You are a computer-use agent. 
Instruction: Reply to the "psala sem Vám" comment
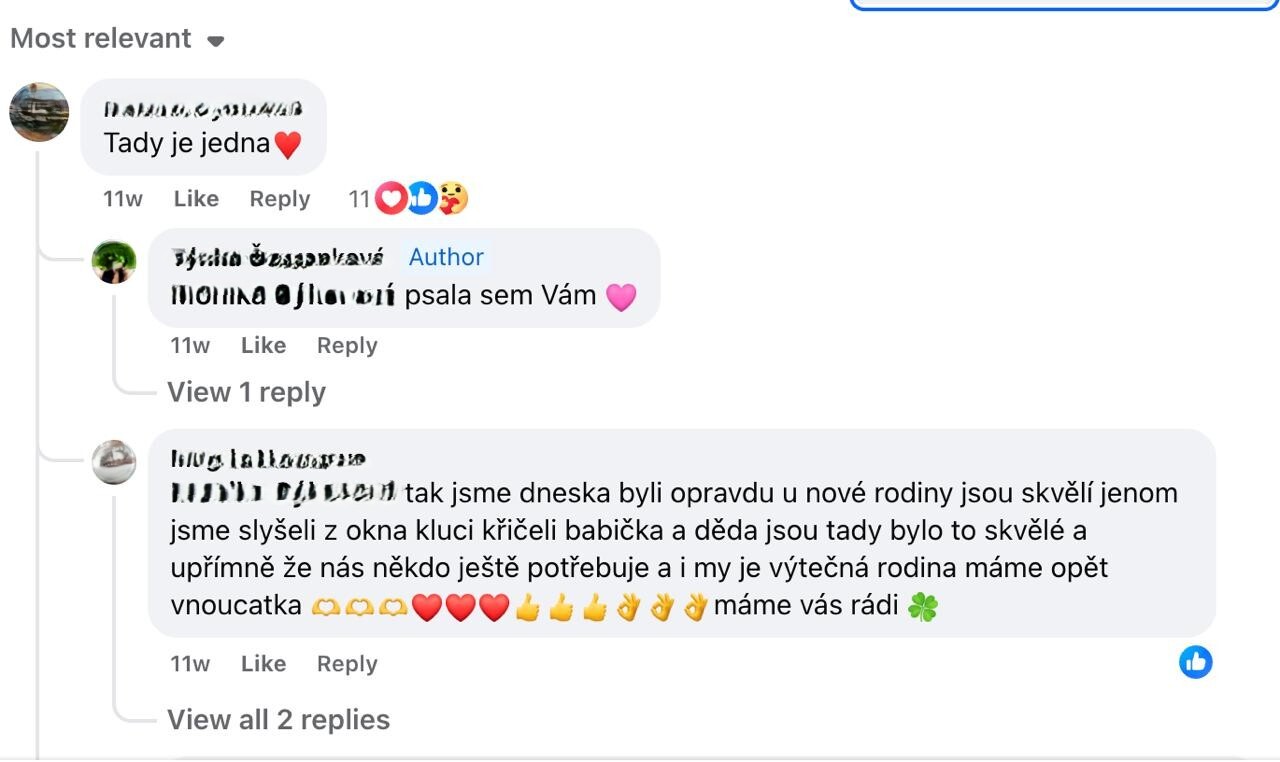pyautogui.click(x=347, y=345)
